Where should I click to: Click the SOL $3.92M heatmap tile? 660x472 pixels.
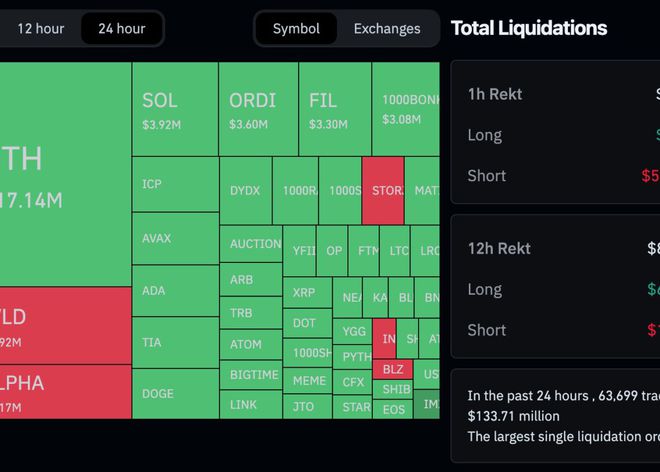(175, 109)
